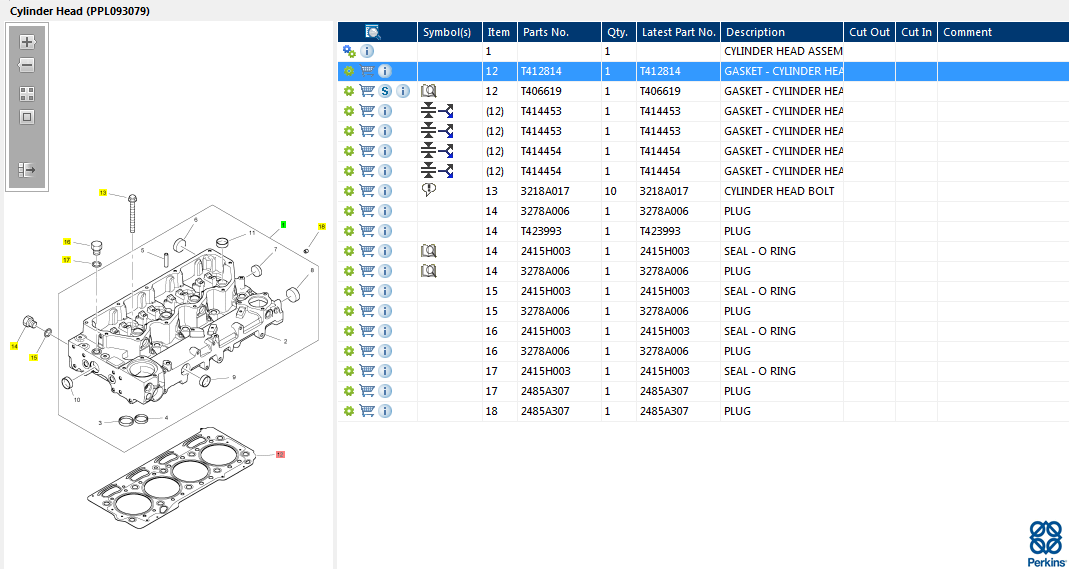The width and height of the screenshot is (1069, 569).
Task: Add cylinder head bolt 3218A017 to cart
Action: tap(367, 191)
